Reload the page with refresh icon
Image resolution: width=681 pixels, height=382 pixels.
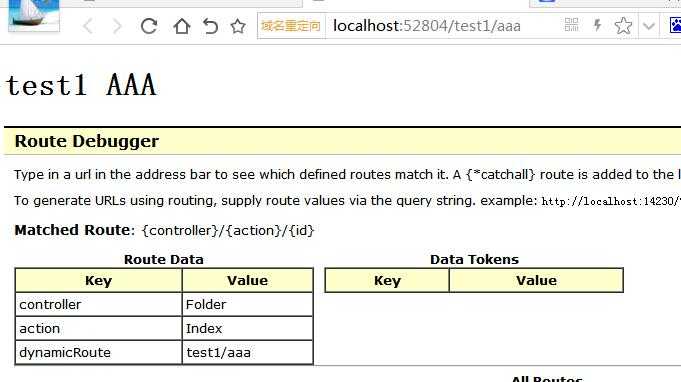tap(149, 26)
